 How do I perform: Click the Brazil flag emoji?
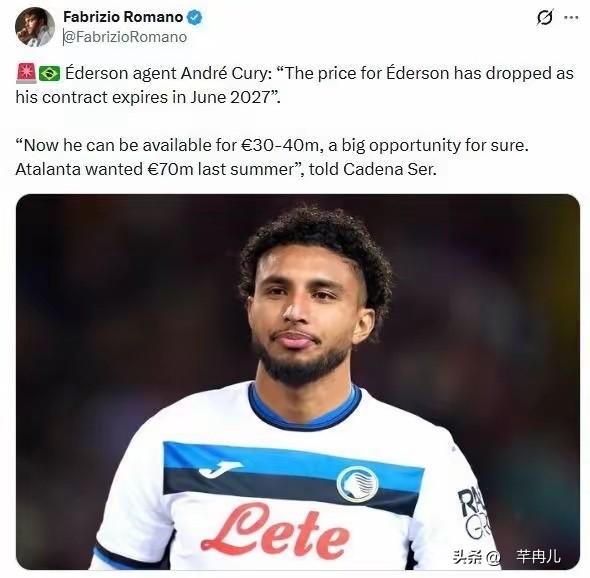50,73
